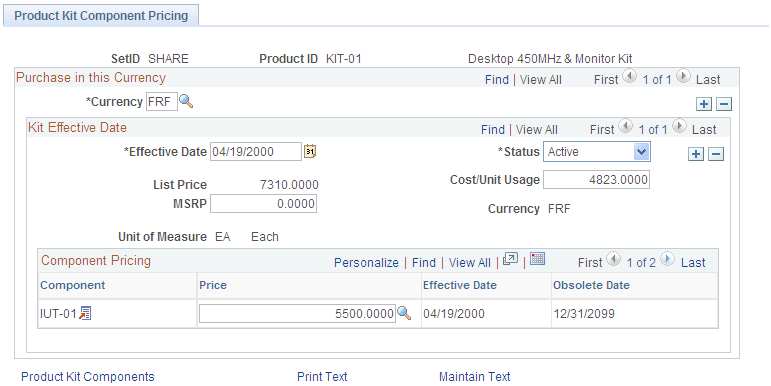Open the Print Text link
The image size is (771, 386).
(x=322, y=377)
